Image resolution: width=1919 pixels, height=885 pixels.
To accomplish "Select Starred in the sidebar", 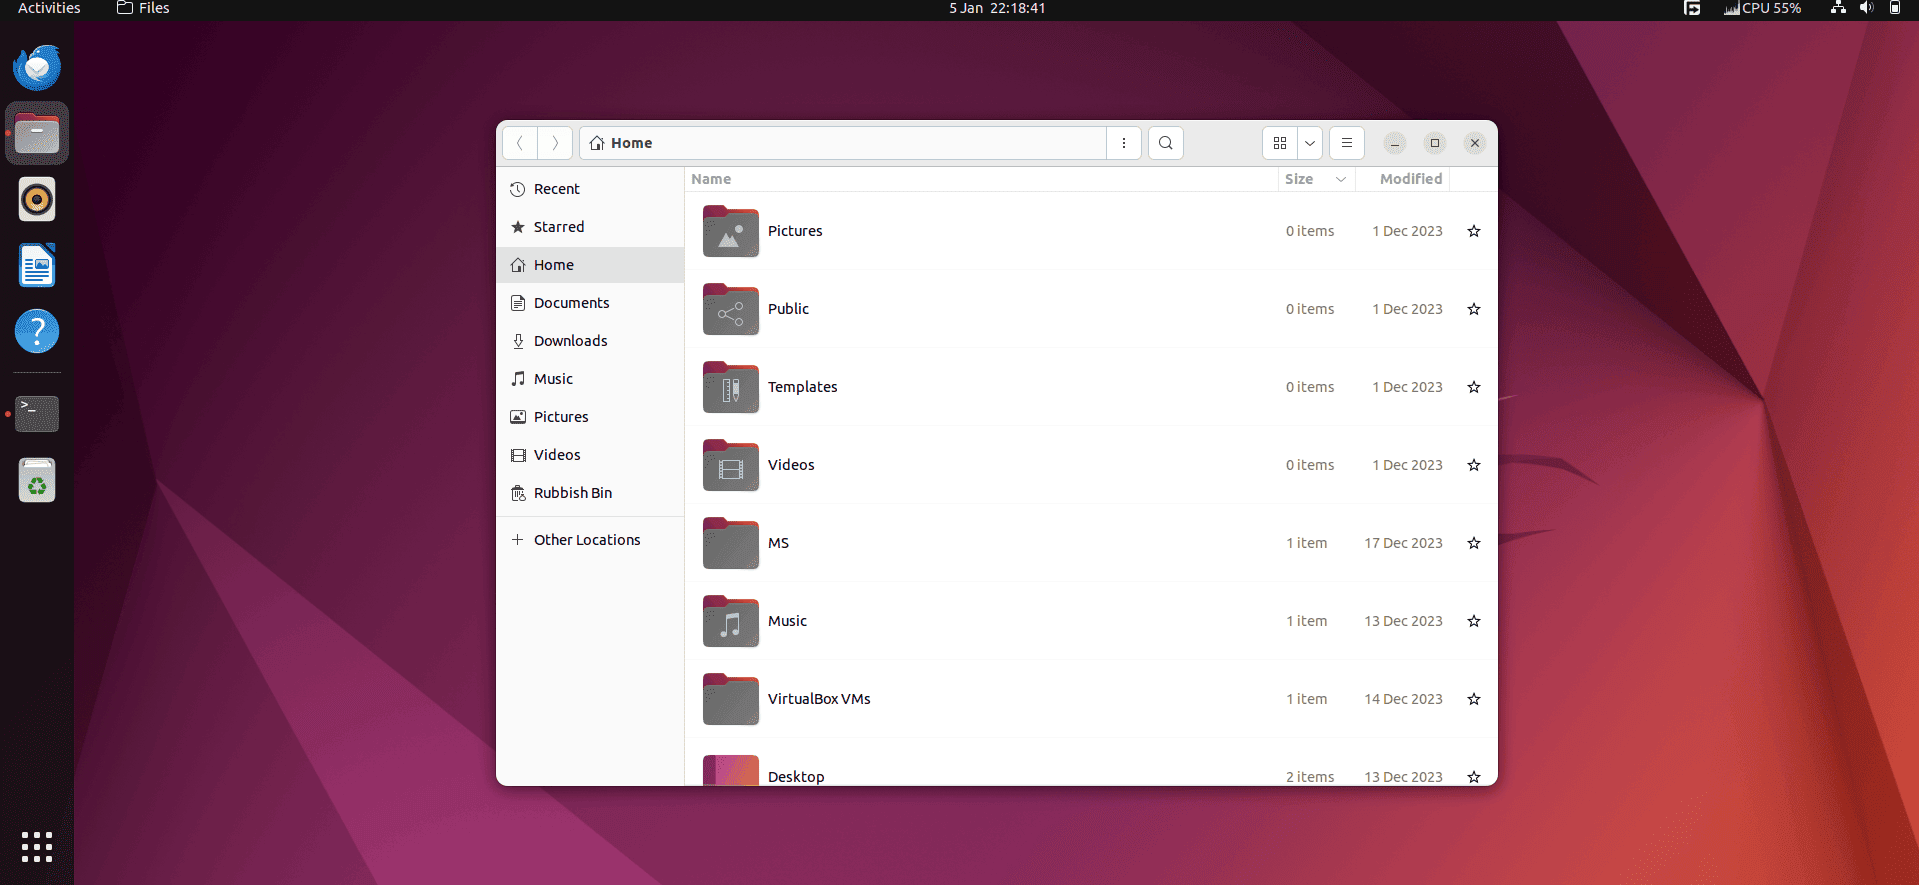I will (590, 227).
